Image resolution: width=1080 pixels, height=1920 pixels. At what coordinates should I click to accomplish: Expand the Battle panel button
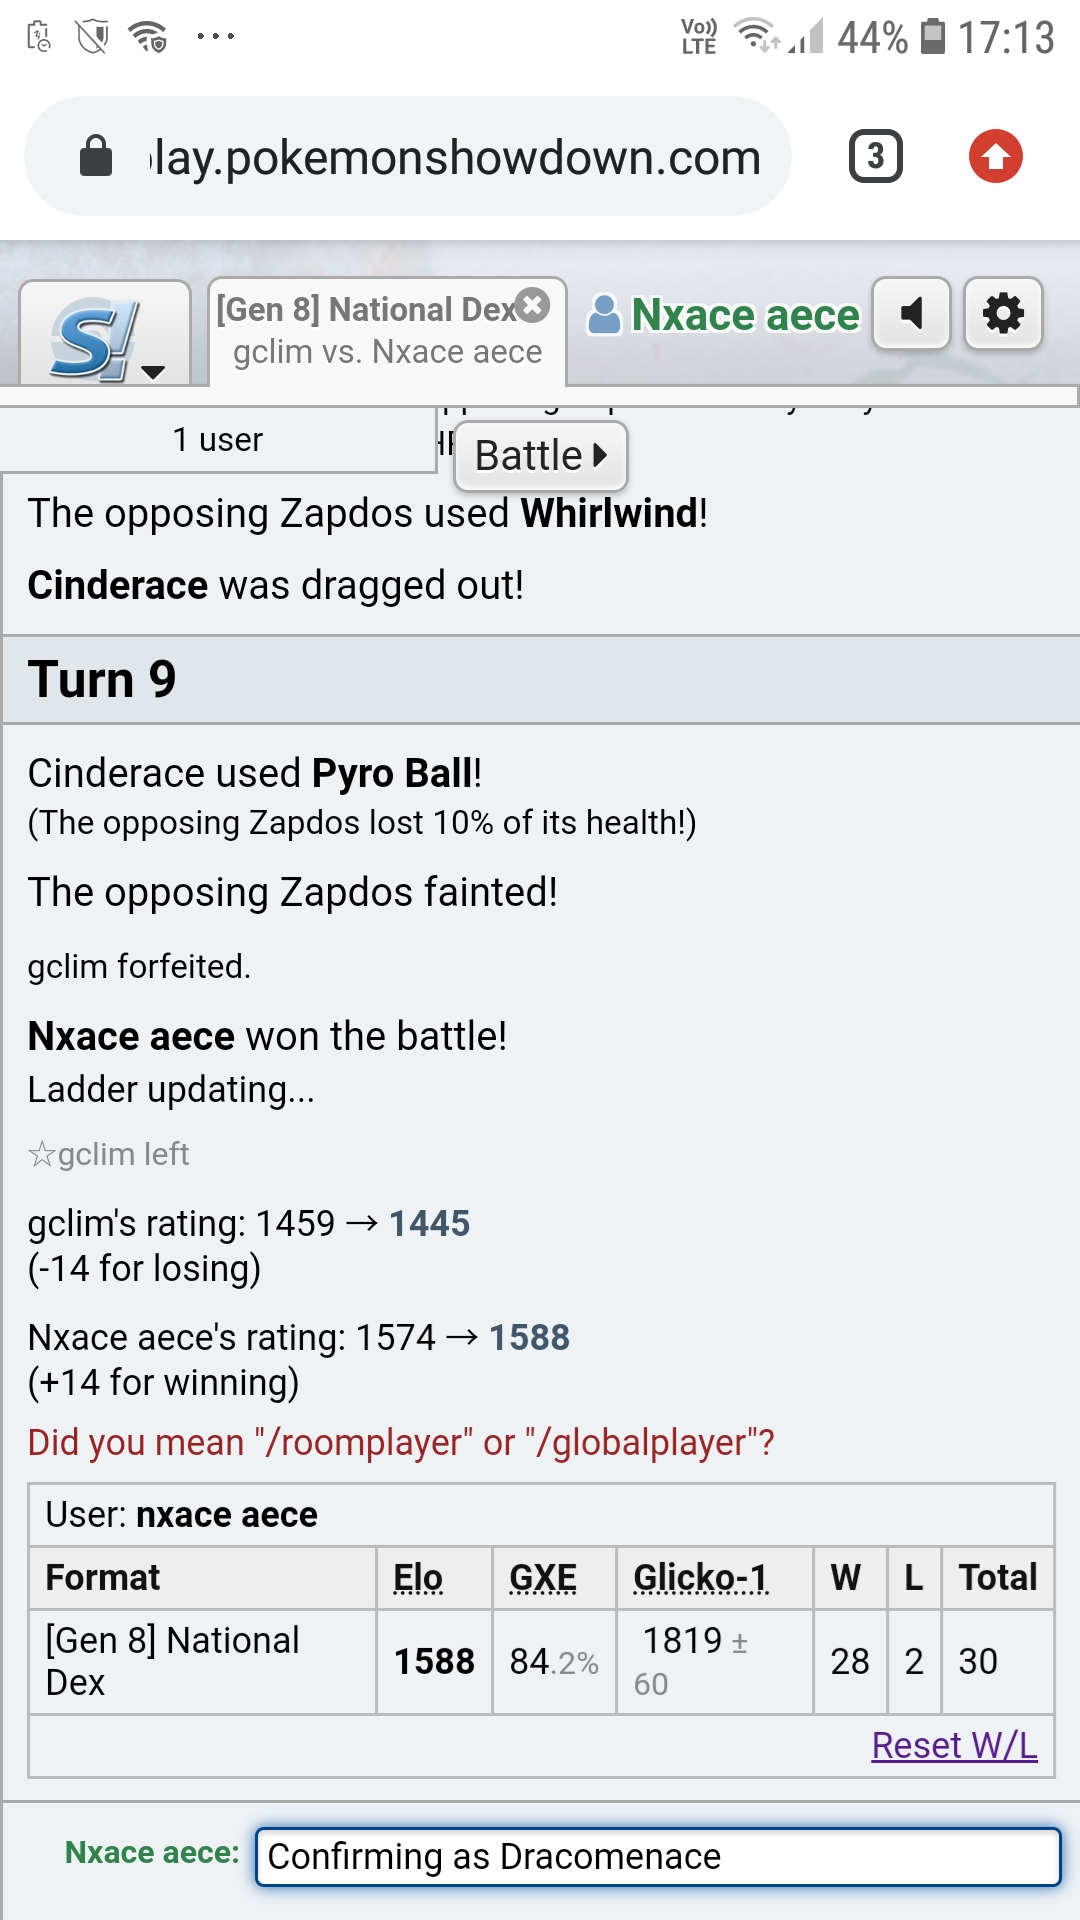click(541, 456)
